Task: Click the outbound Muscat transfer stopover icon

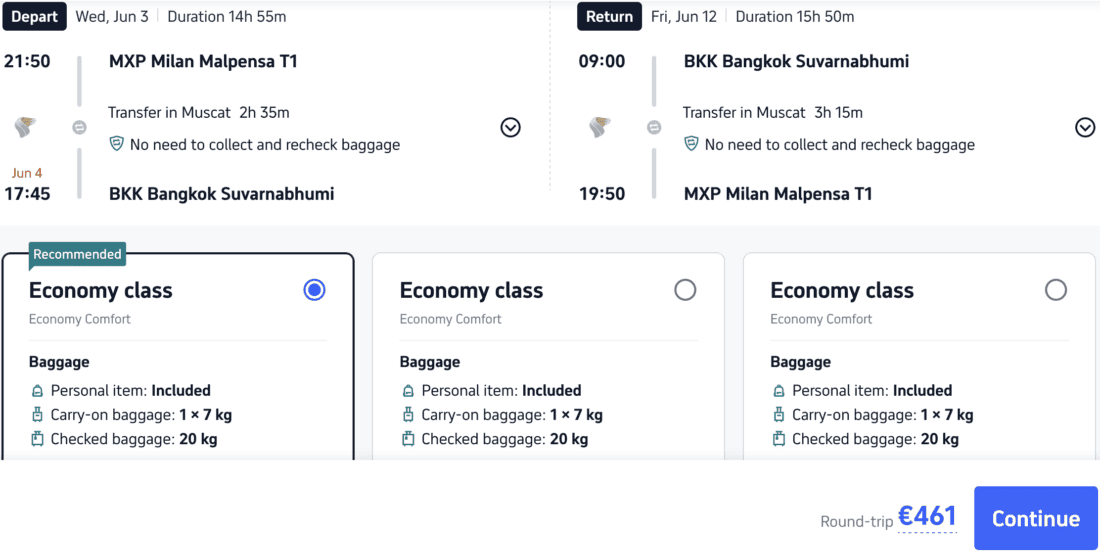Action: point(79,128)
